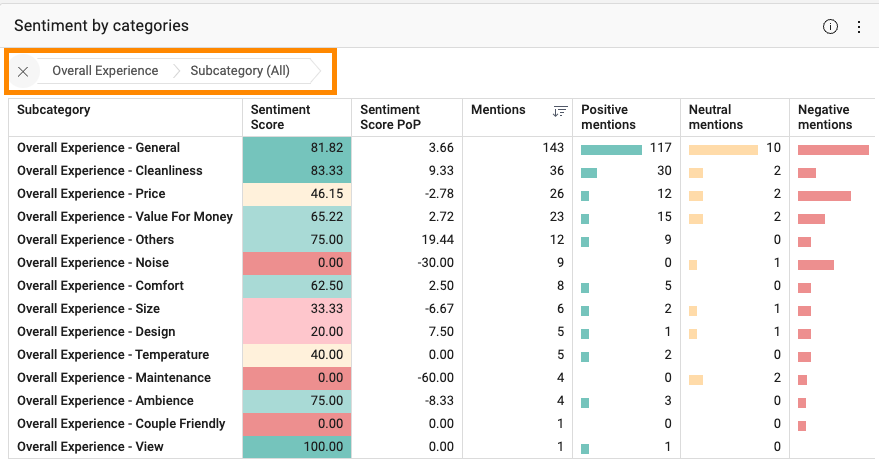Sort by Sentiment Score column header
This screenshot has height=475, width=879.
point(280,117)
